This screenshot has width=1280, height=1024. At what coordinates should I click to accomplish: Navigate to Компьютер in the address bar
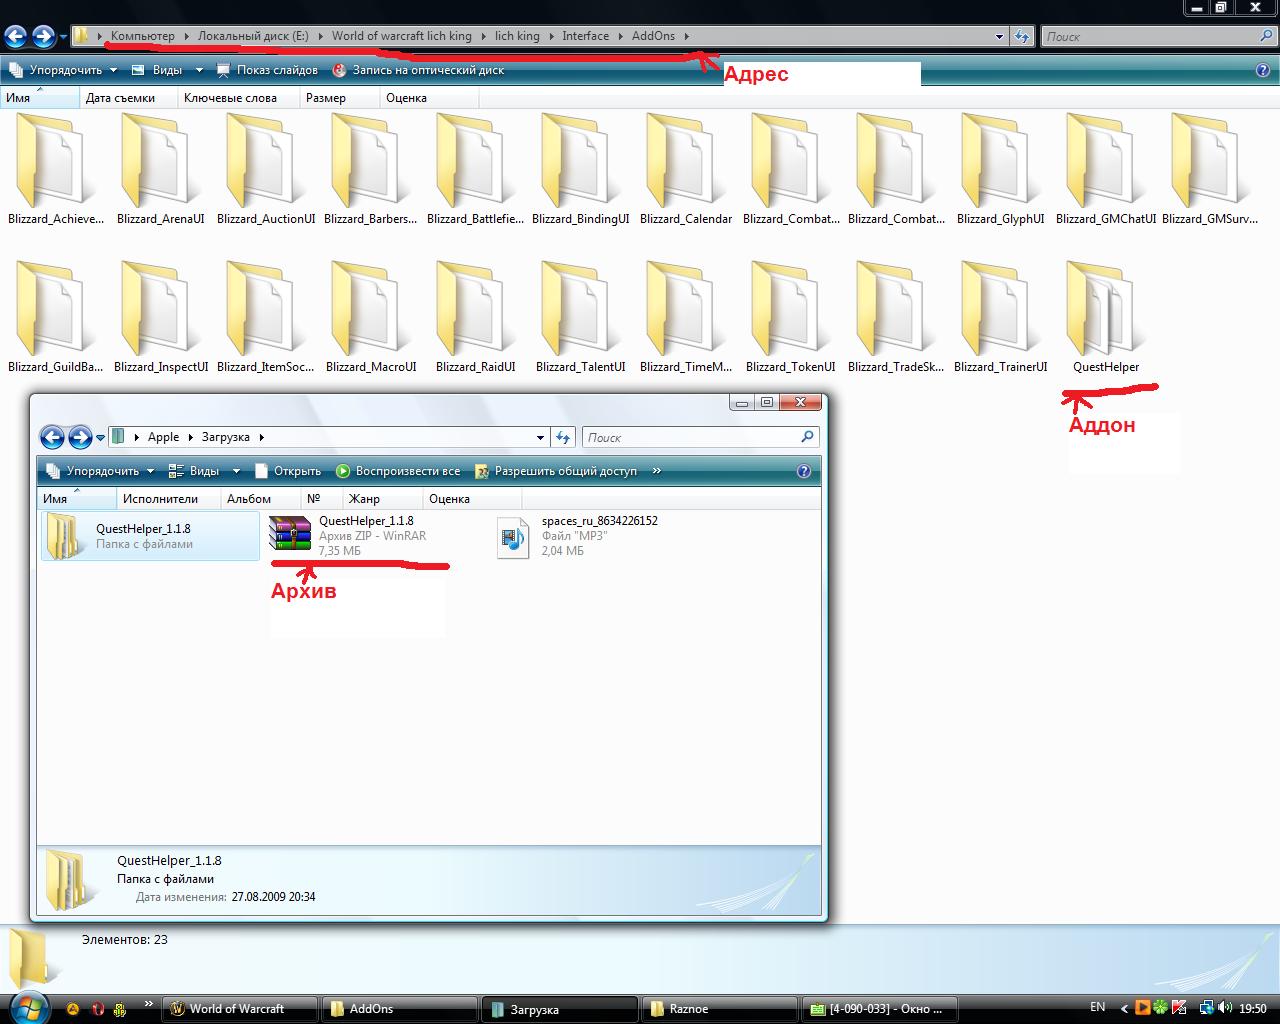click(x=142, y=36)
